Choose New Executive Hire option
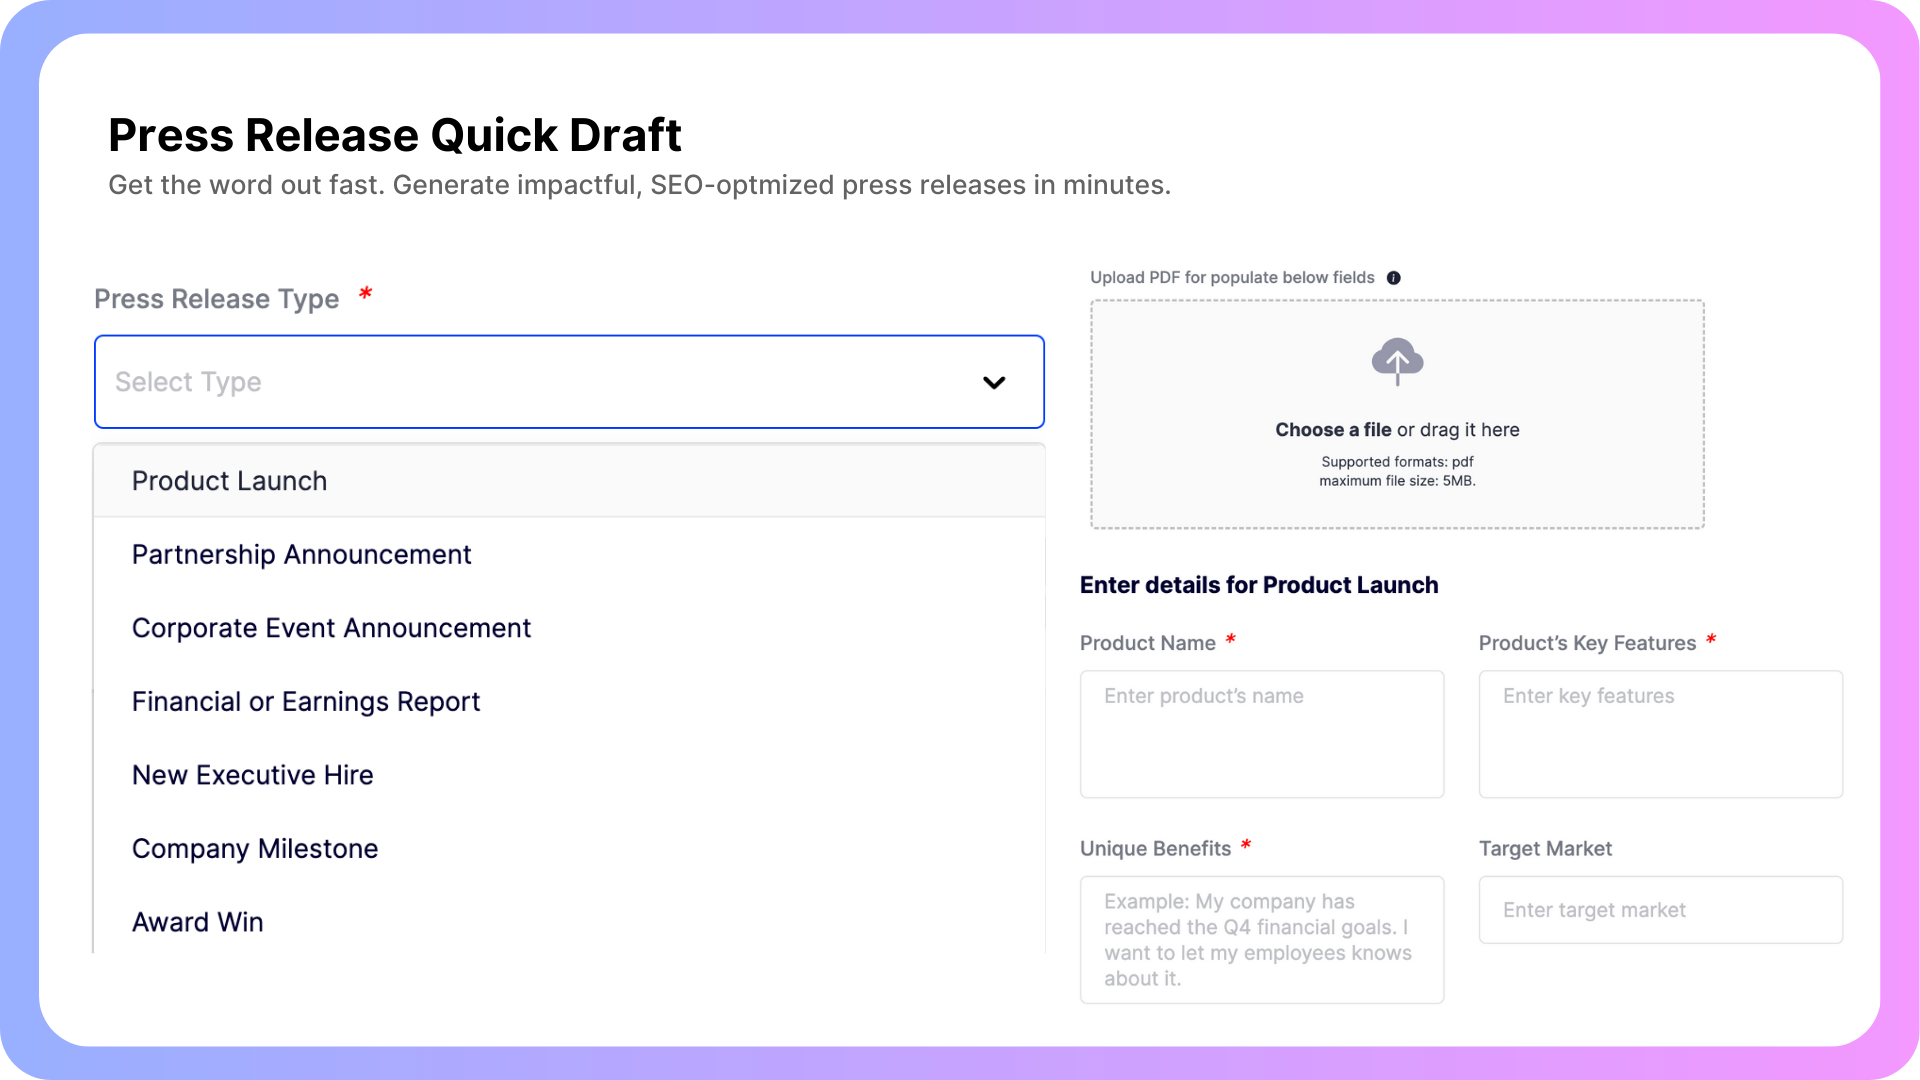Screen dimensions: 1920x1080 [x=569, y=775]
